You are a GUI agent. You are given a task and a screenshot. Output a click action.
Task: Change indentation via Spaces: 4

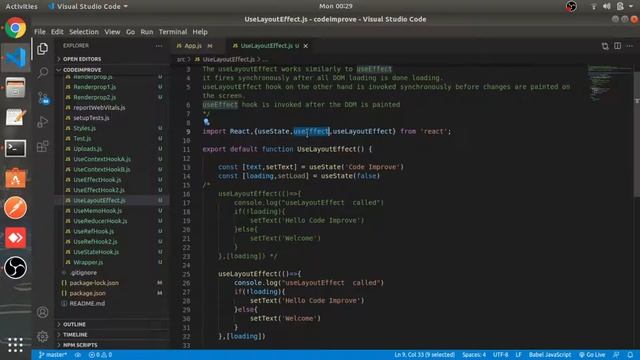474,355
